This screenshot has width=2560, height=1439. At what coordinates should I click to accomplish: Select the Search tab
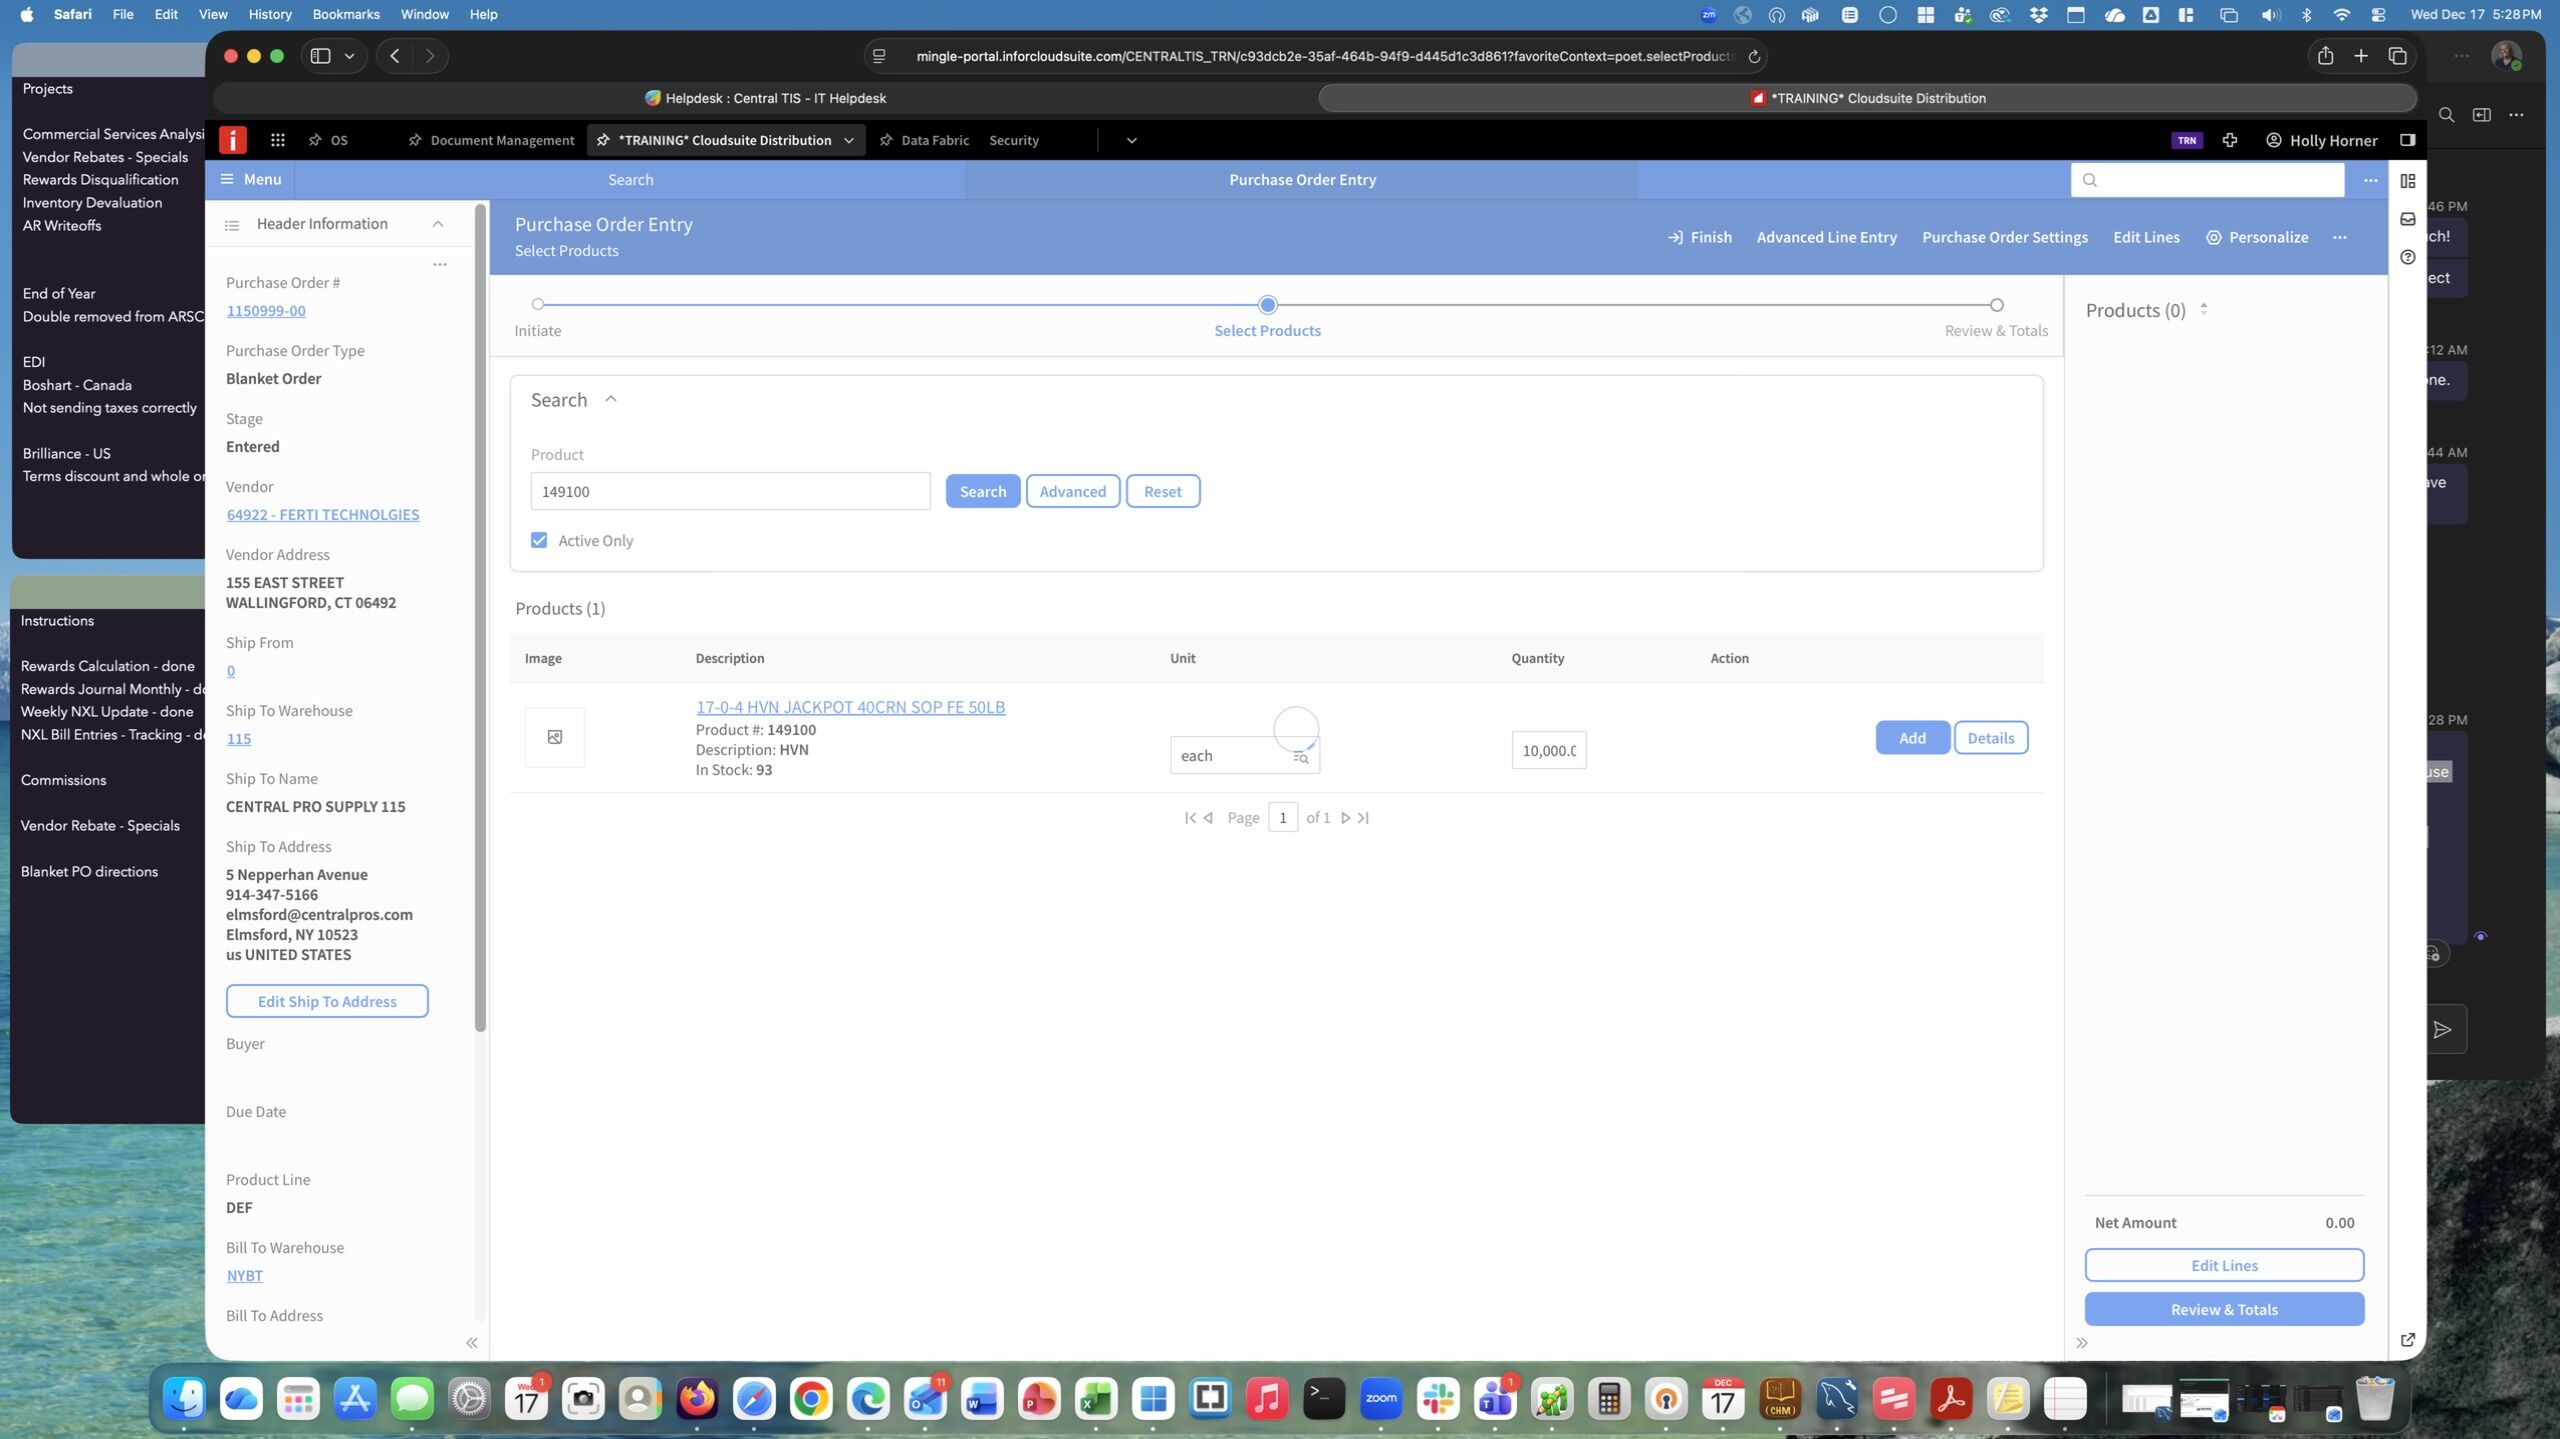(630, 180)
